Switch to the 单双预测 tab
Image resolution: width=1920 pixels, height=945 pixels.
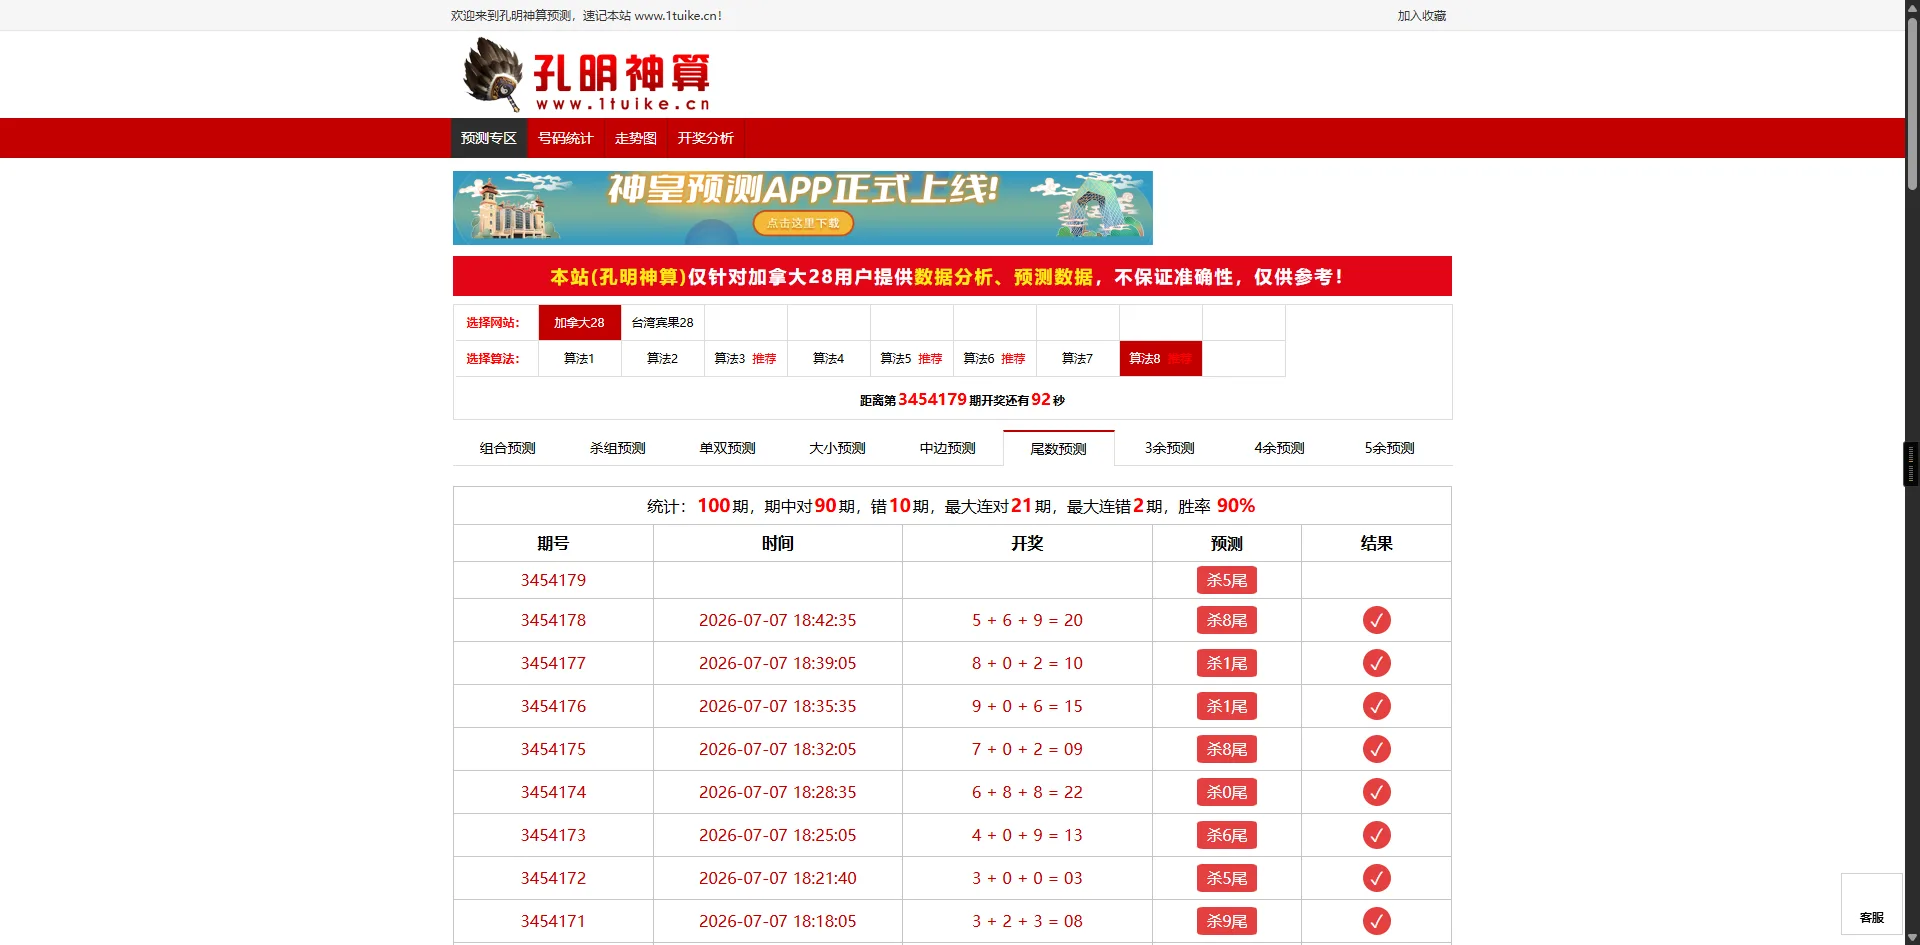[x=728, y=448]
